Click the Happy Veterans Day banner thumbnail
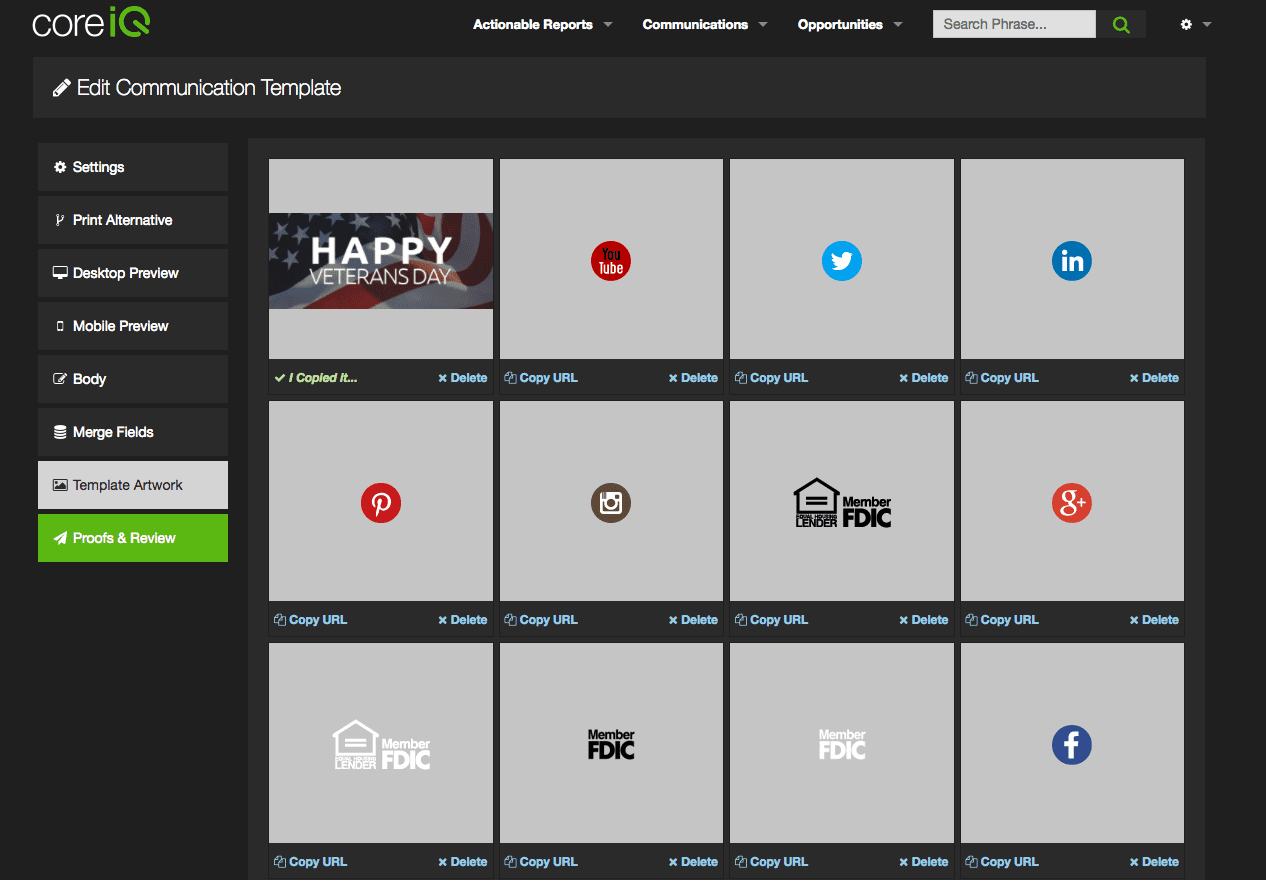Screen dimensions: 1266x880 381,260
